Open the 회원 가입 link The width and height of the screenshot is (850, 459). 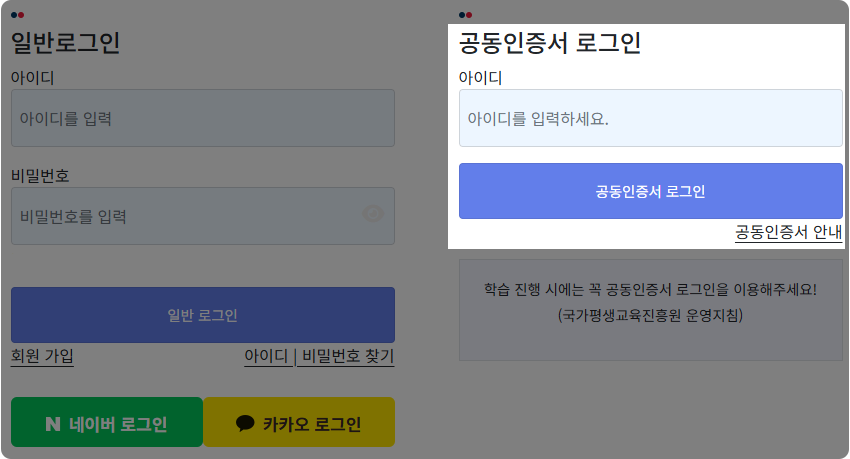[x=42, y=356]
